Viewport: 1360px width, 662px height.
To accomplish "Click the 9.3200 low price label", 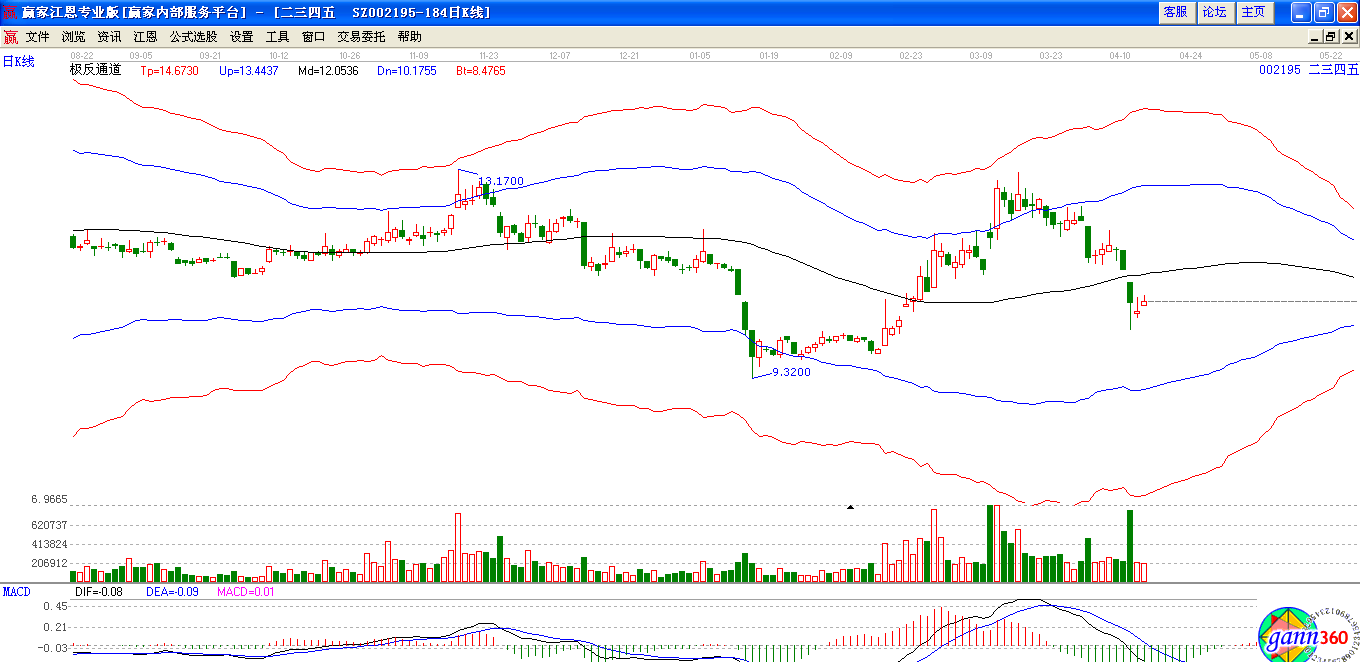I will point(791,371).
